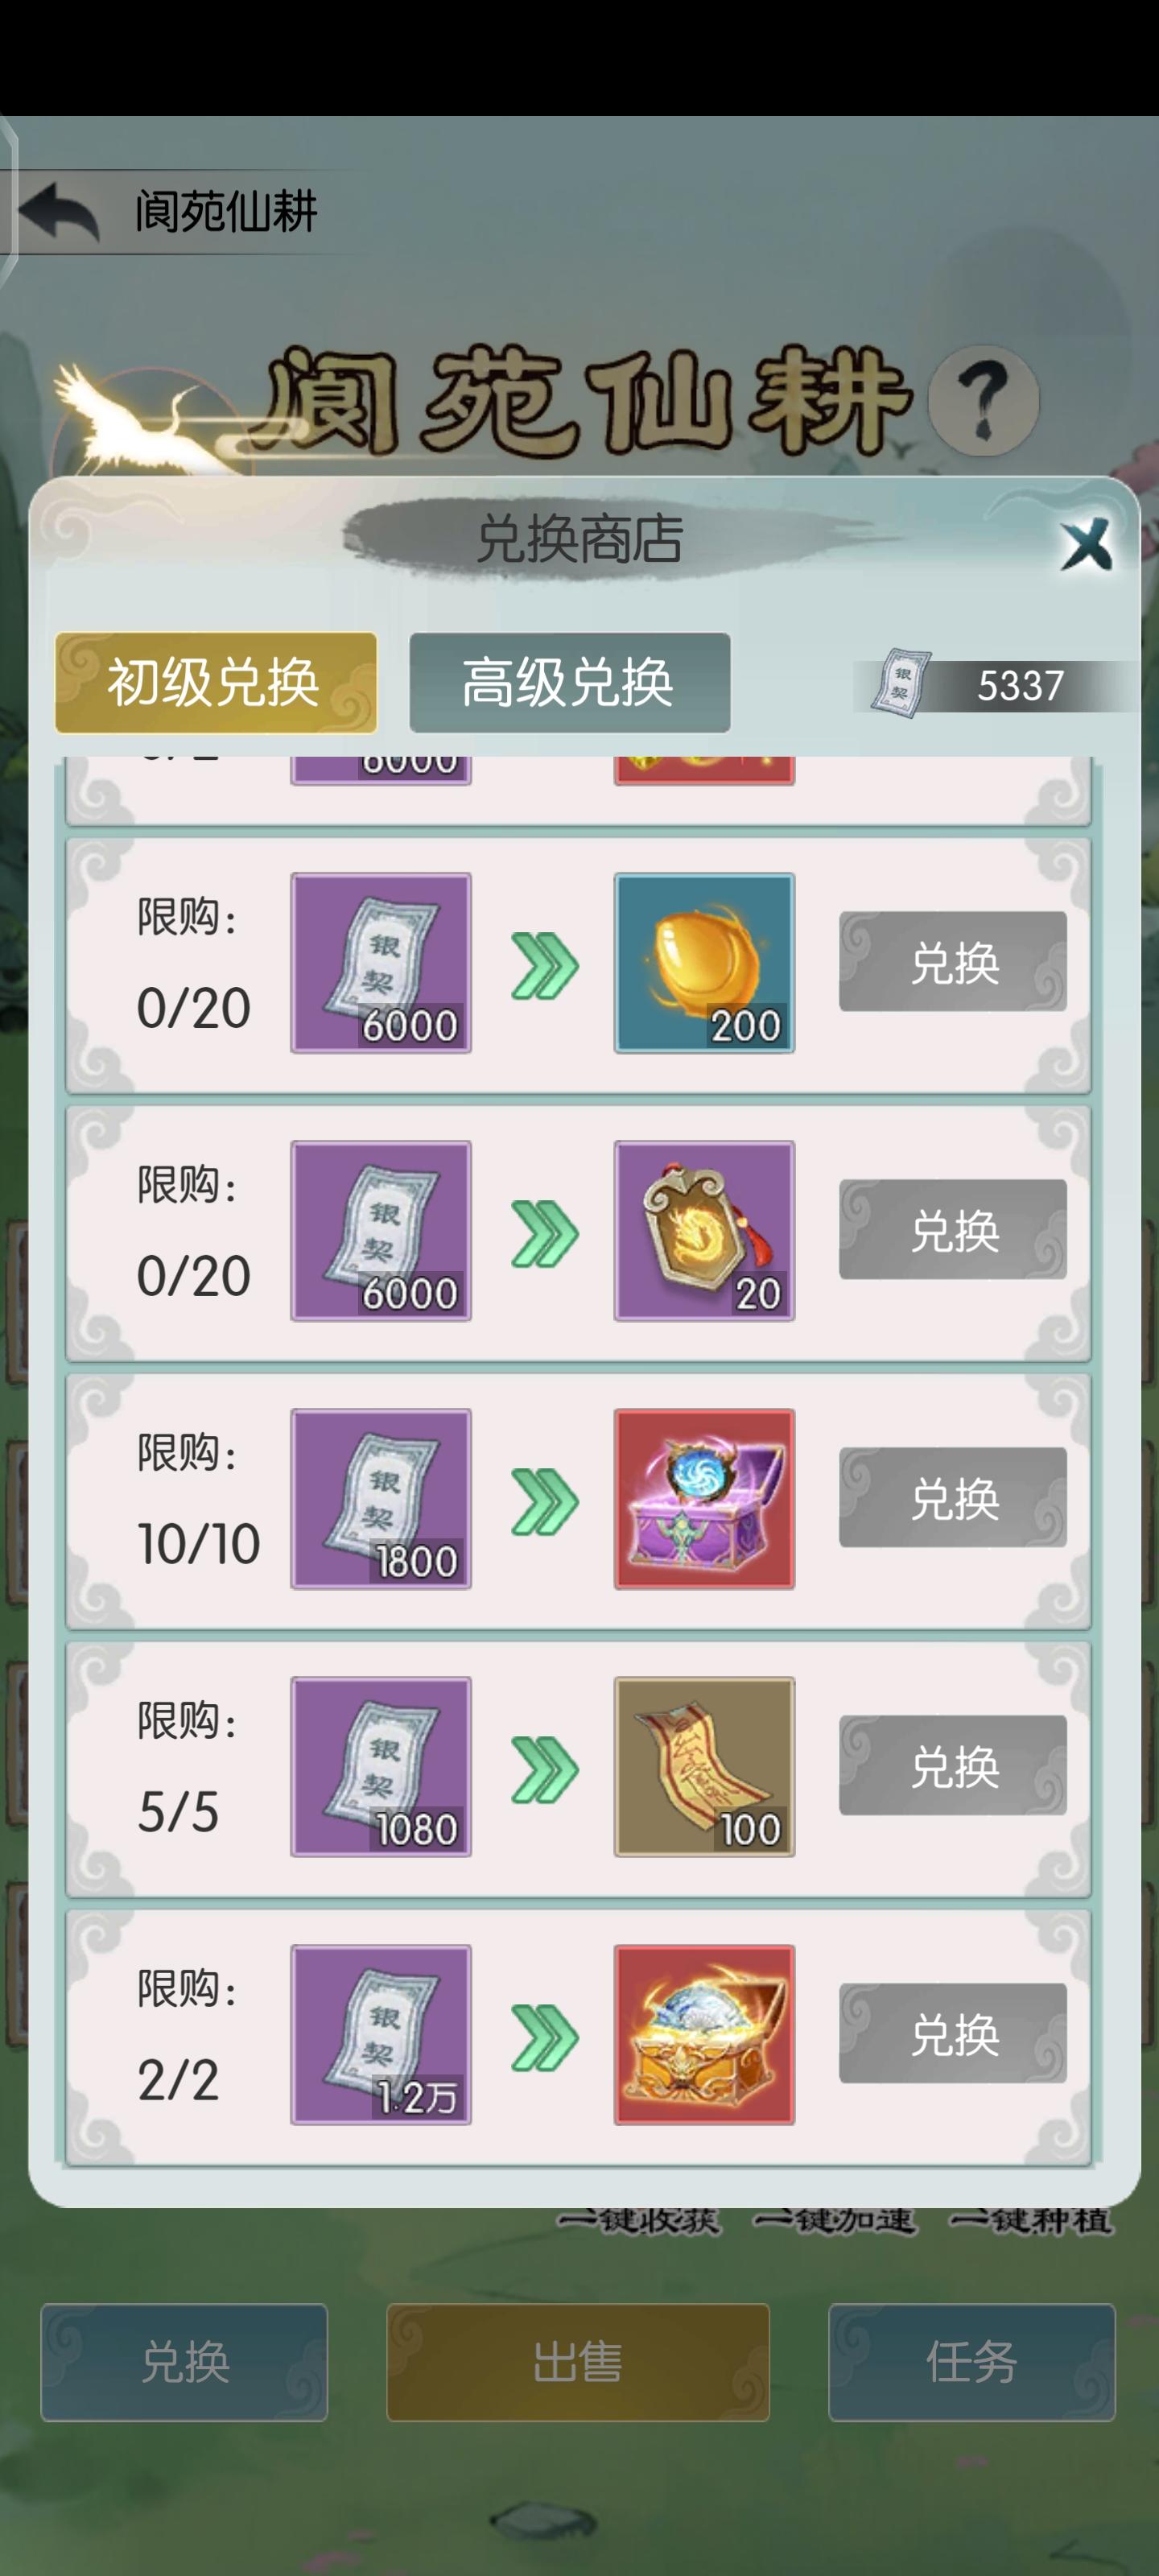Tap the bottom-left 兑换 button
Image resolution: width=1159 pixels, height=2576 pixels.
(184, 2363)
